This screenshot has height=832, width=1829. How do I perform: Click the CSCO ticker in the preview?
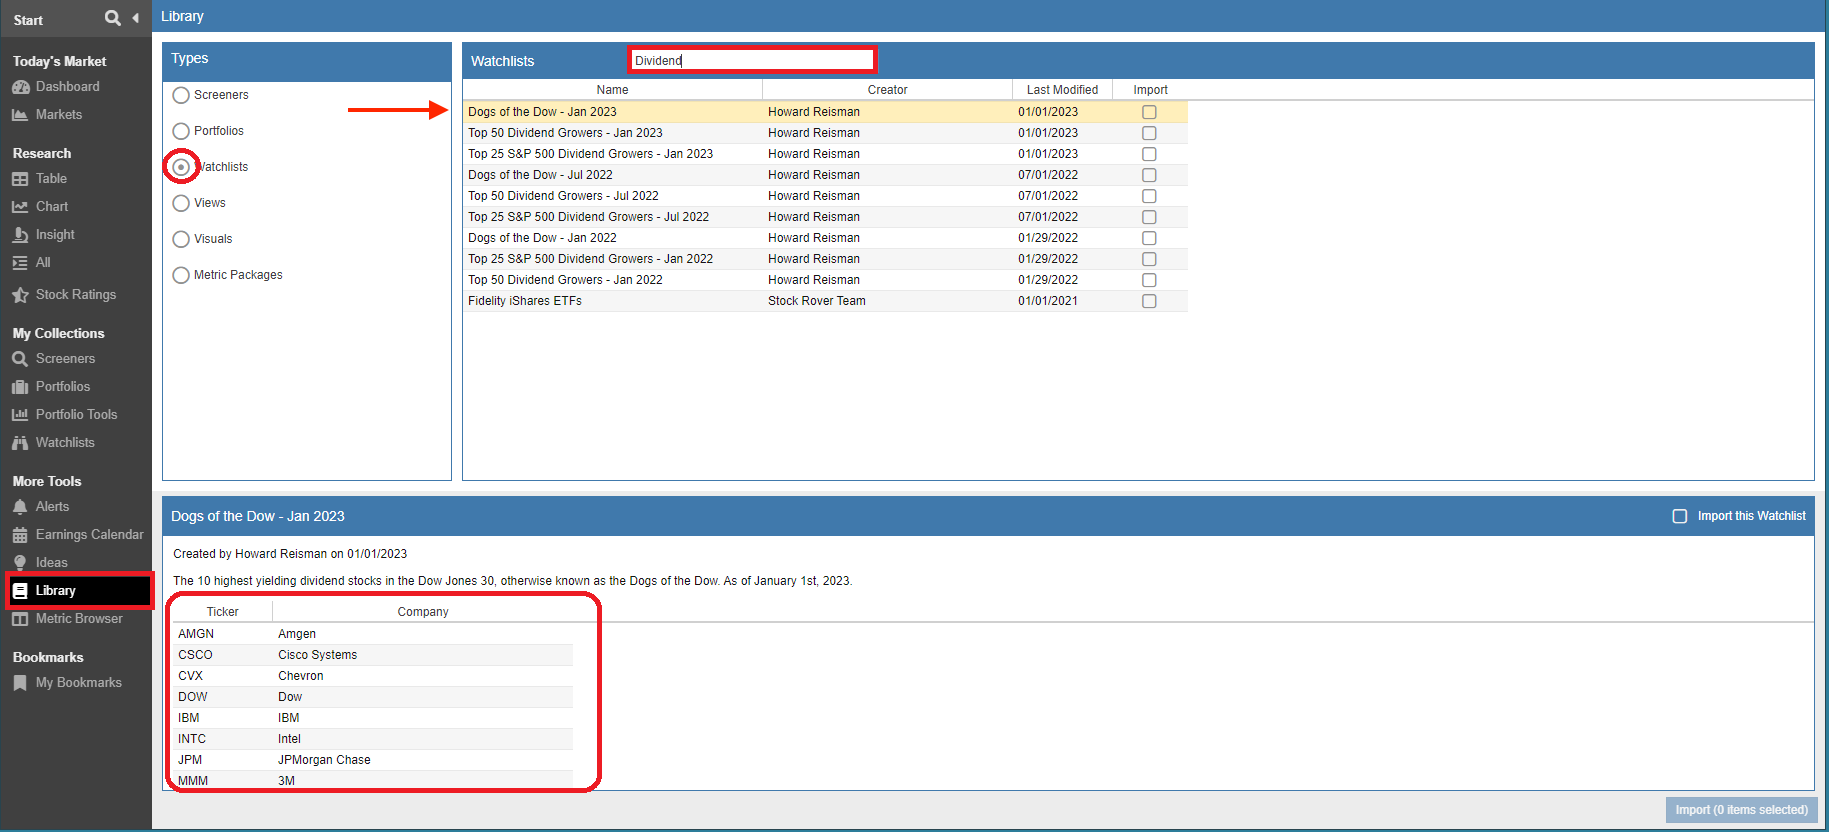tap(195, 655)
